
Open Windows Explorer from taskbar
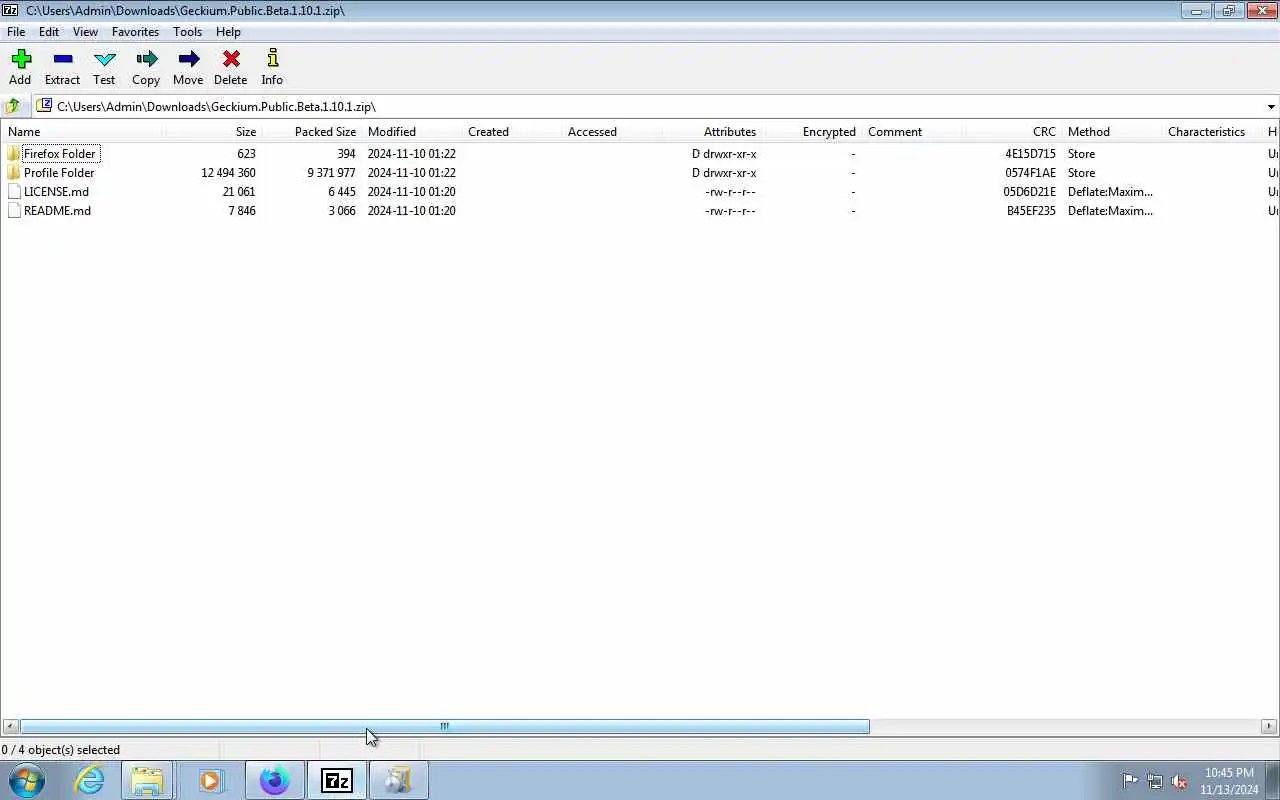(x=147, y=780)
